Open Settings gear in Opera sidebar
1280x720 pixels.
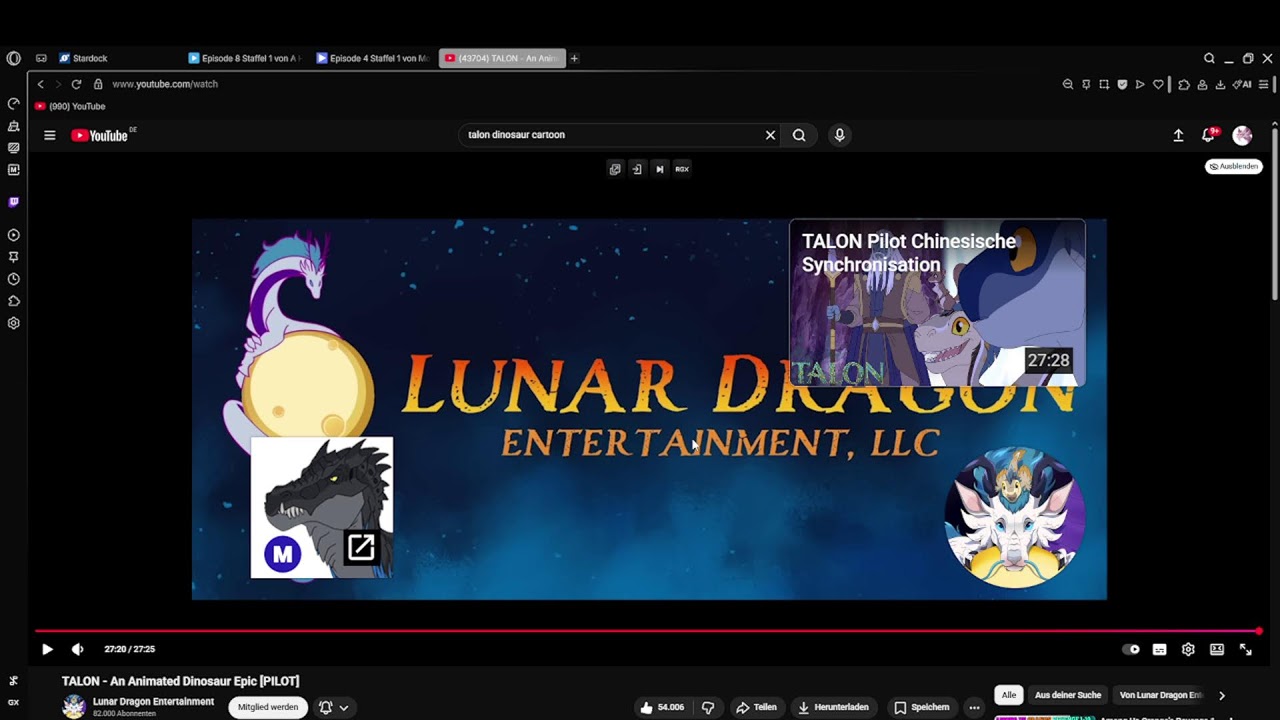click(x=13, y=323)
